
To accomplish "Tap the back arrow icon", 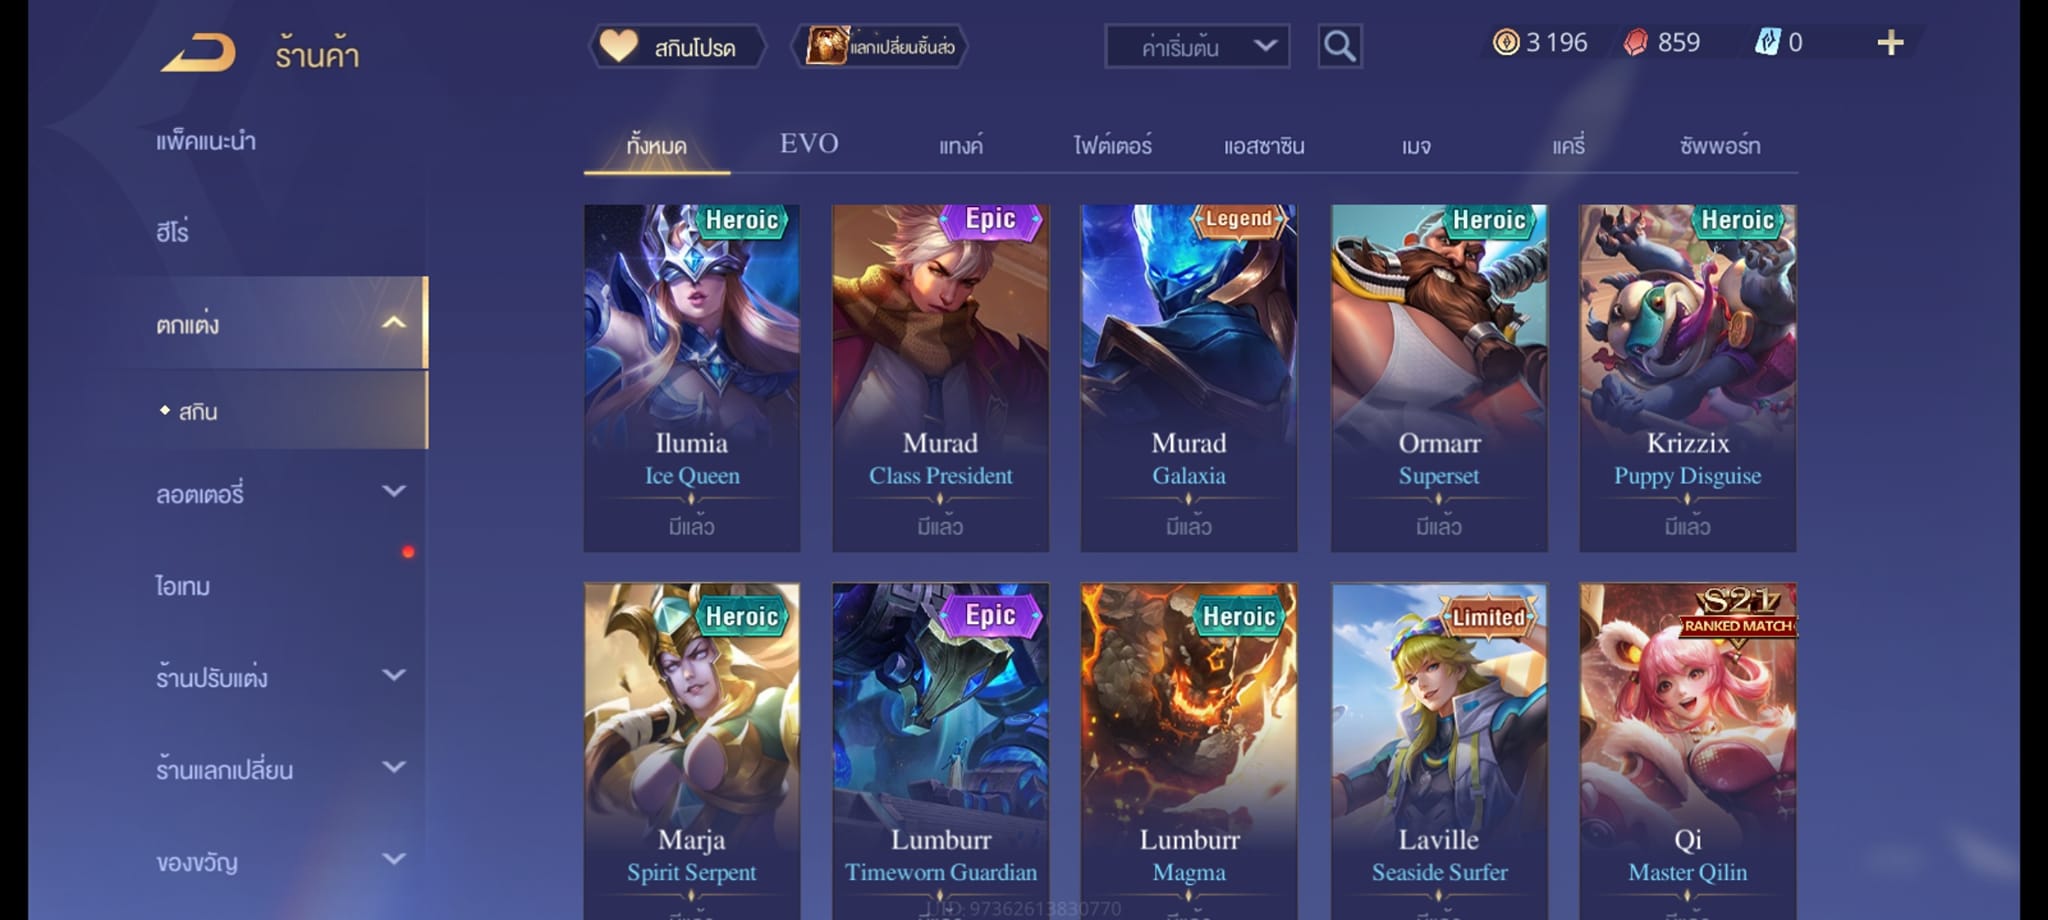I will click(199, 53).
